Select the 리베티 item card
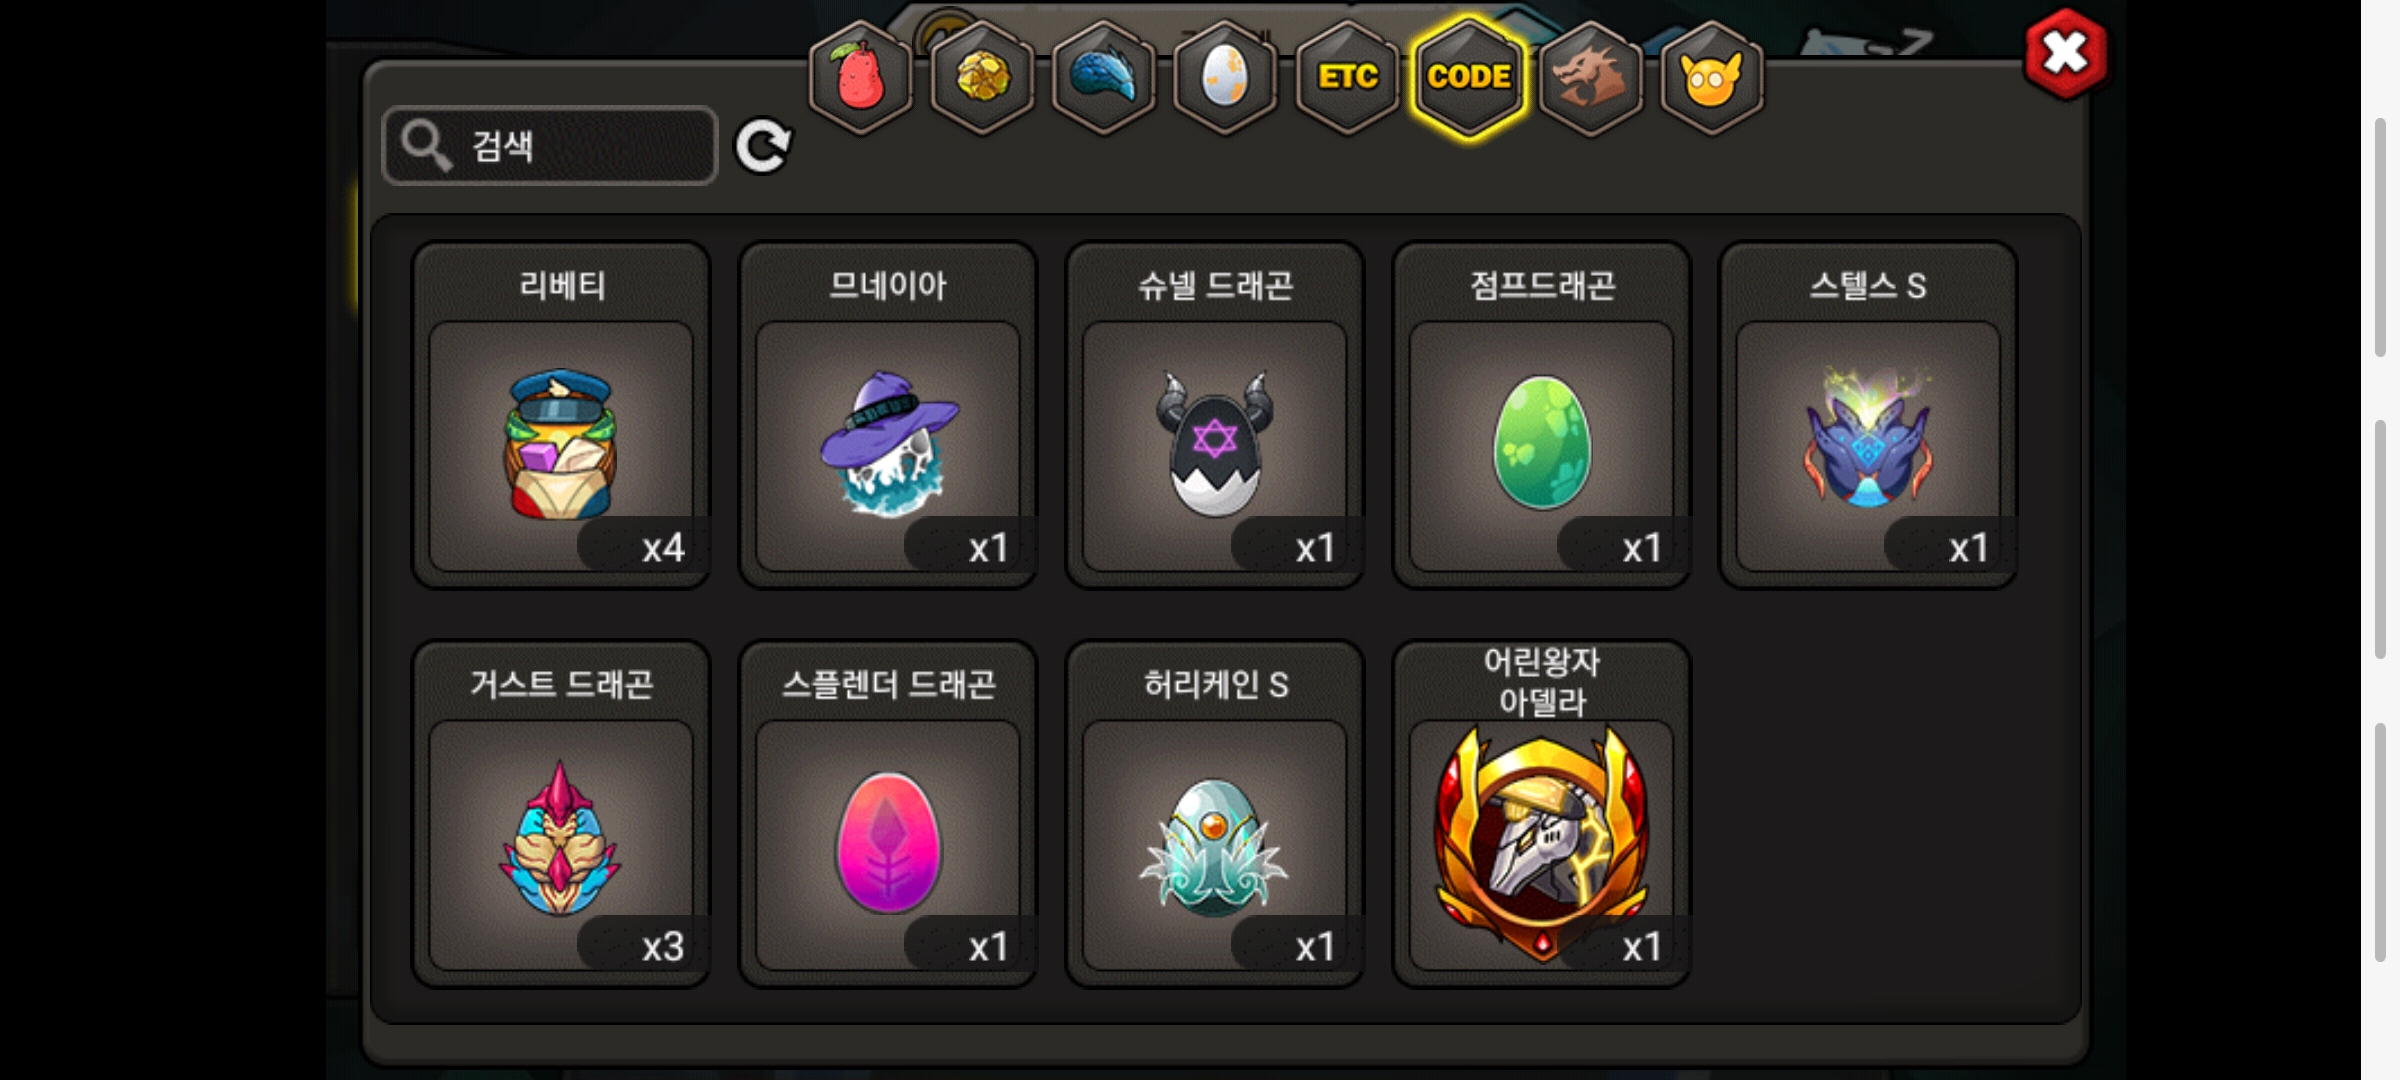This screenshot has height=1080, width=2400. tap(561, 415)
